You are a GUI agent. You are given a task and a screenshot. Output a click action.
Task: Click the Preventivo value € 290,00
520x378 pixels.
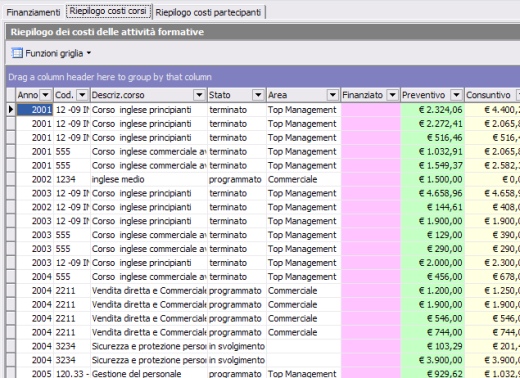click(x=433, y=249)
